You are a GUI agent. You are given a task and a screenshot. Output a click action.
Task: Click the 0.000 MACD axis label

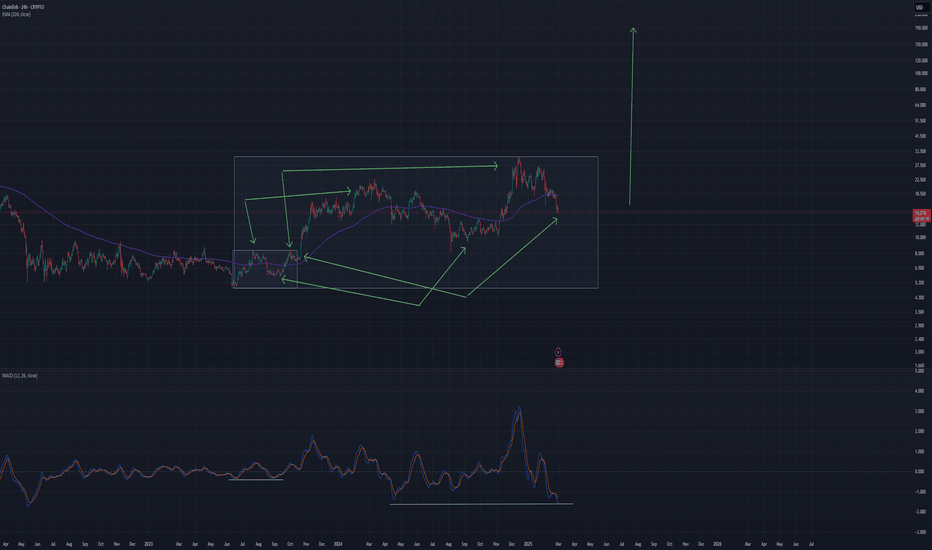(921, 472)
